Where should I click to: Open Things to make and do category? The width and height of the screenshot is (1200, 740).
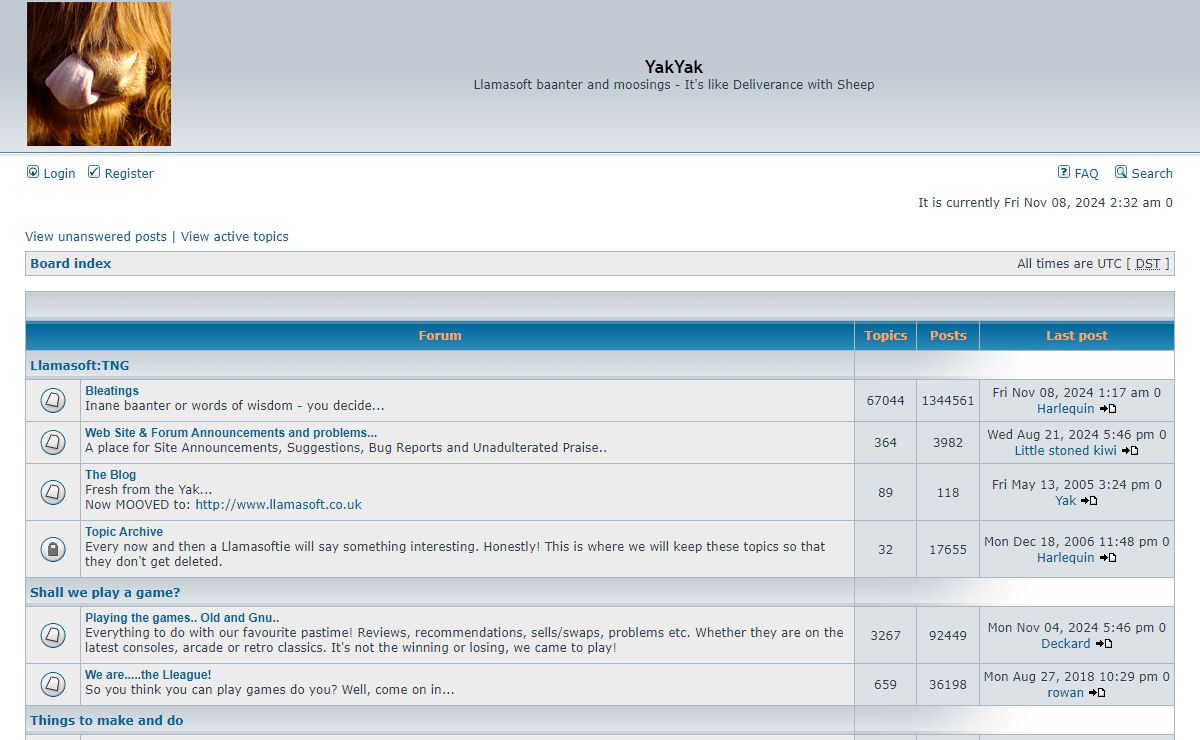pyautogui.click(x=107, y=721)
